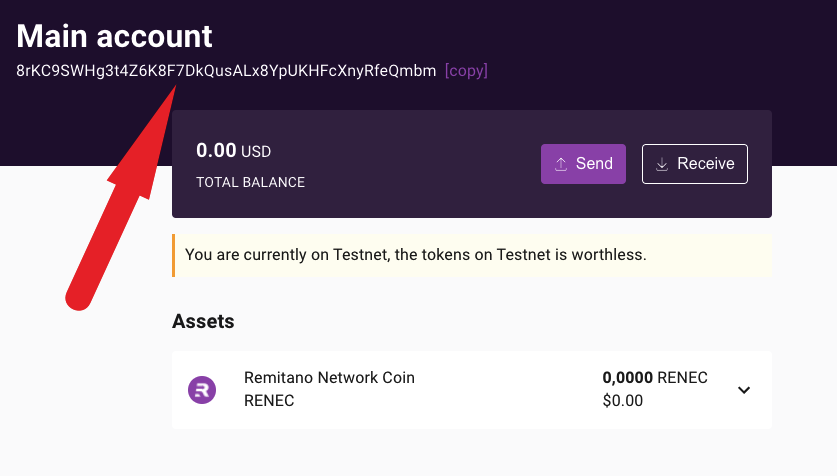The width and height of the screenshot is (837, 476).
Task: Copy the wallet address via [copy] link
Action: coord(466,71)
